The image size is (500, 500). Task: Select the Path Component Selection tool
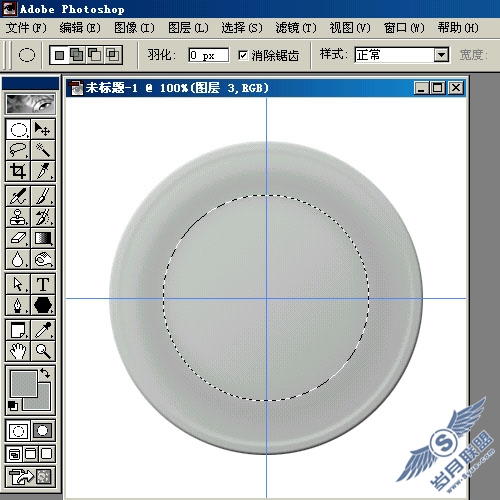click(x=18, y=284)
